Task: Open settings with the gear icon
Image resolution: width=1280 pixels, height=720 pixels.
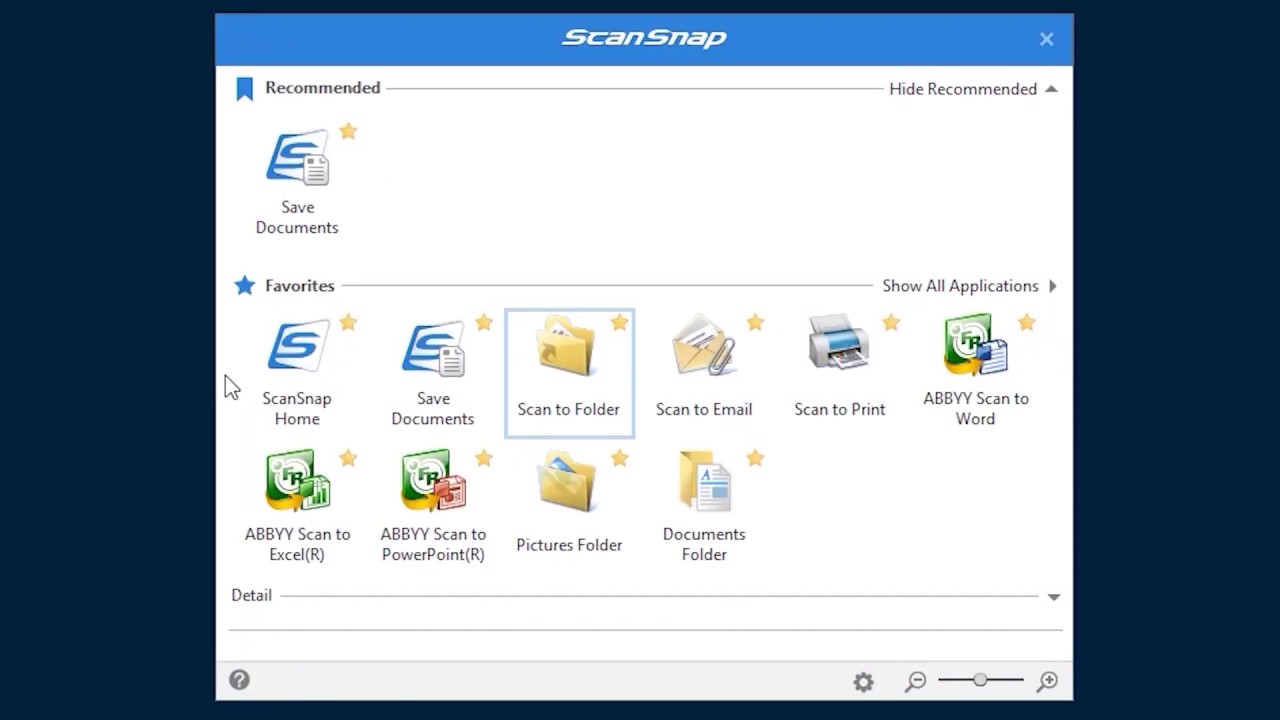Action: point(863,682)
